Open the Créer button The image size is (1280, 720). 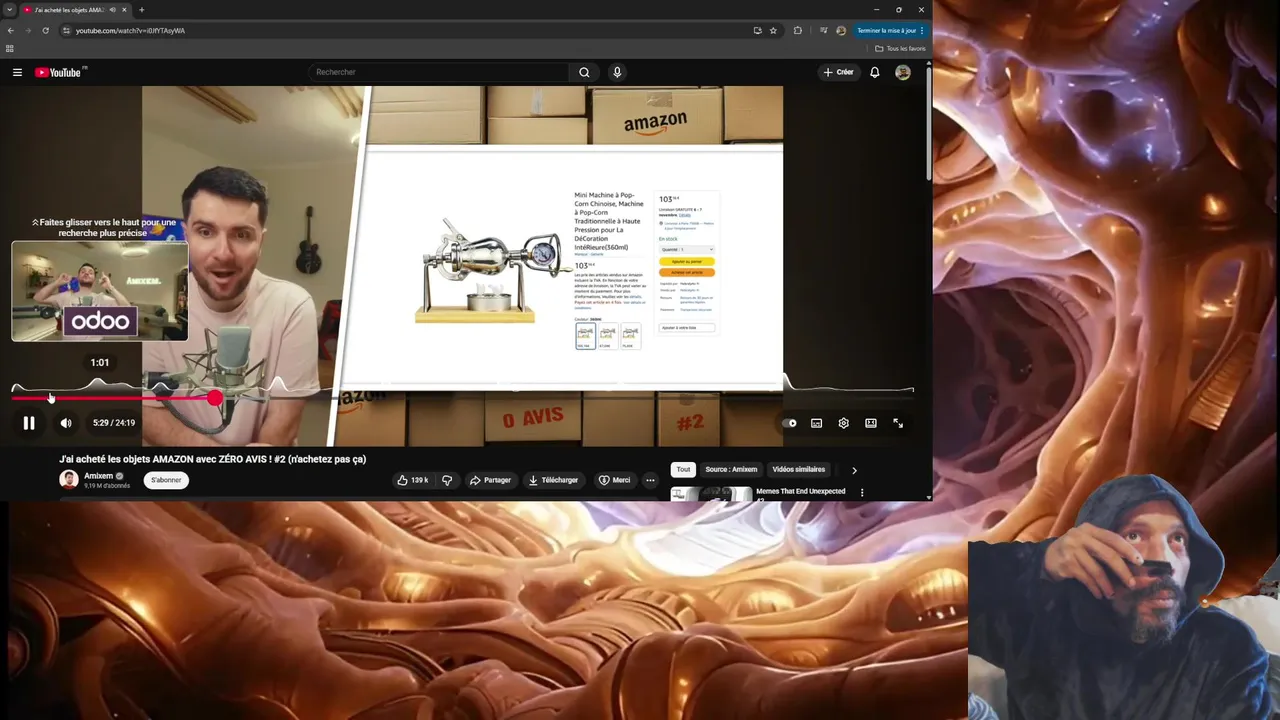838,72
